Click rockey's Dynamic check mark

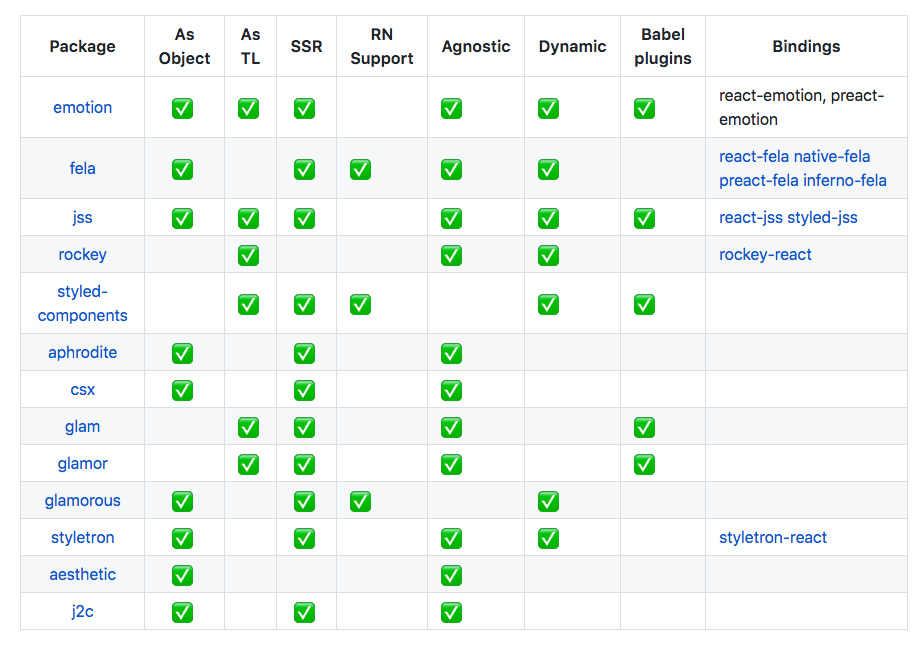tap(548, 255)
